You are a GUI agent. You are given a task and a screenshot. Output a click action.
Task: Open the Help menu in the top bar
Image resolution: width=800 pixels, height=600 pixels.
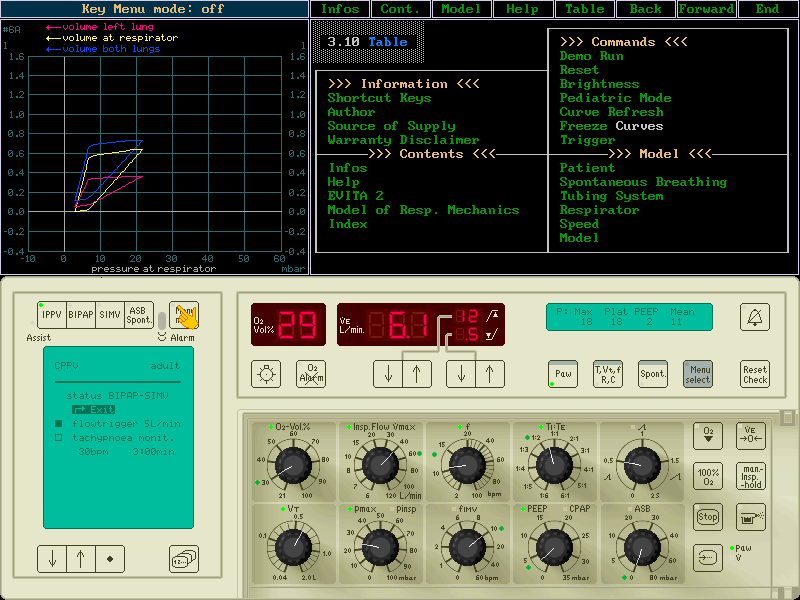point(522,9)
